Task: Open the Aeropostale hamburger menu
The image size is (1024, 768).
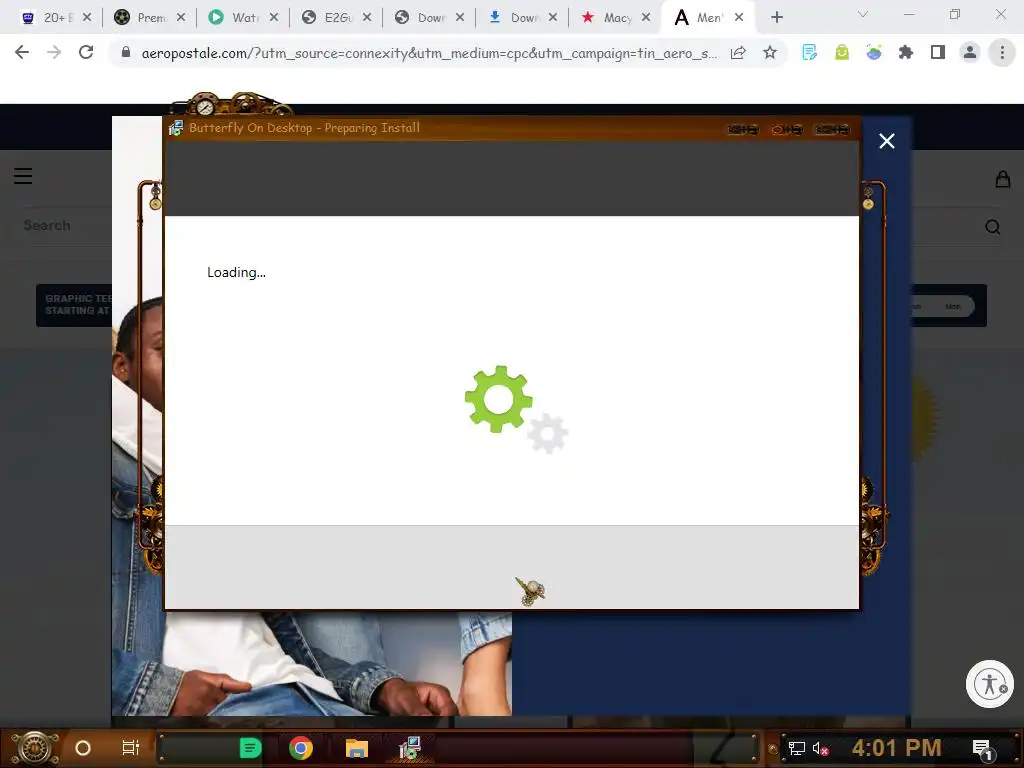Action: coord(23,176)
